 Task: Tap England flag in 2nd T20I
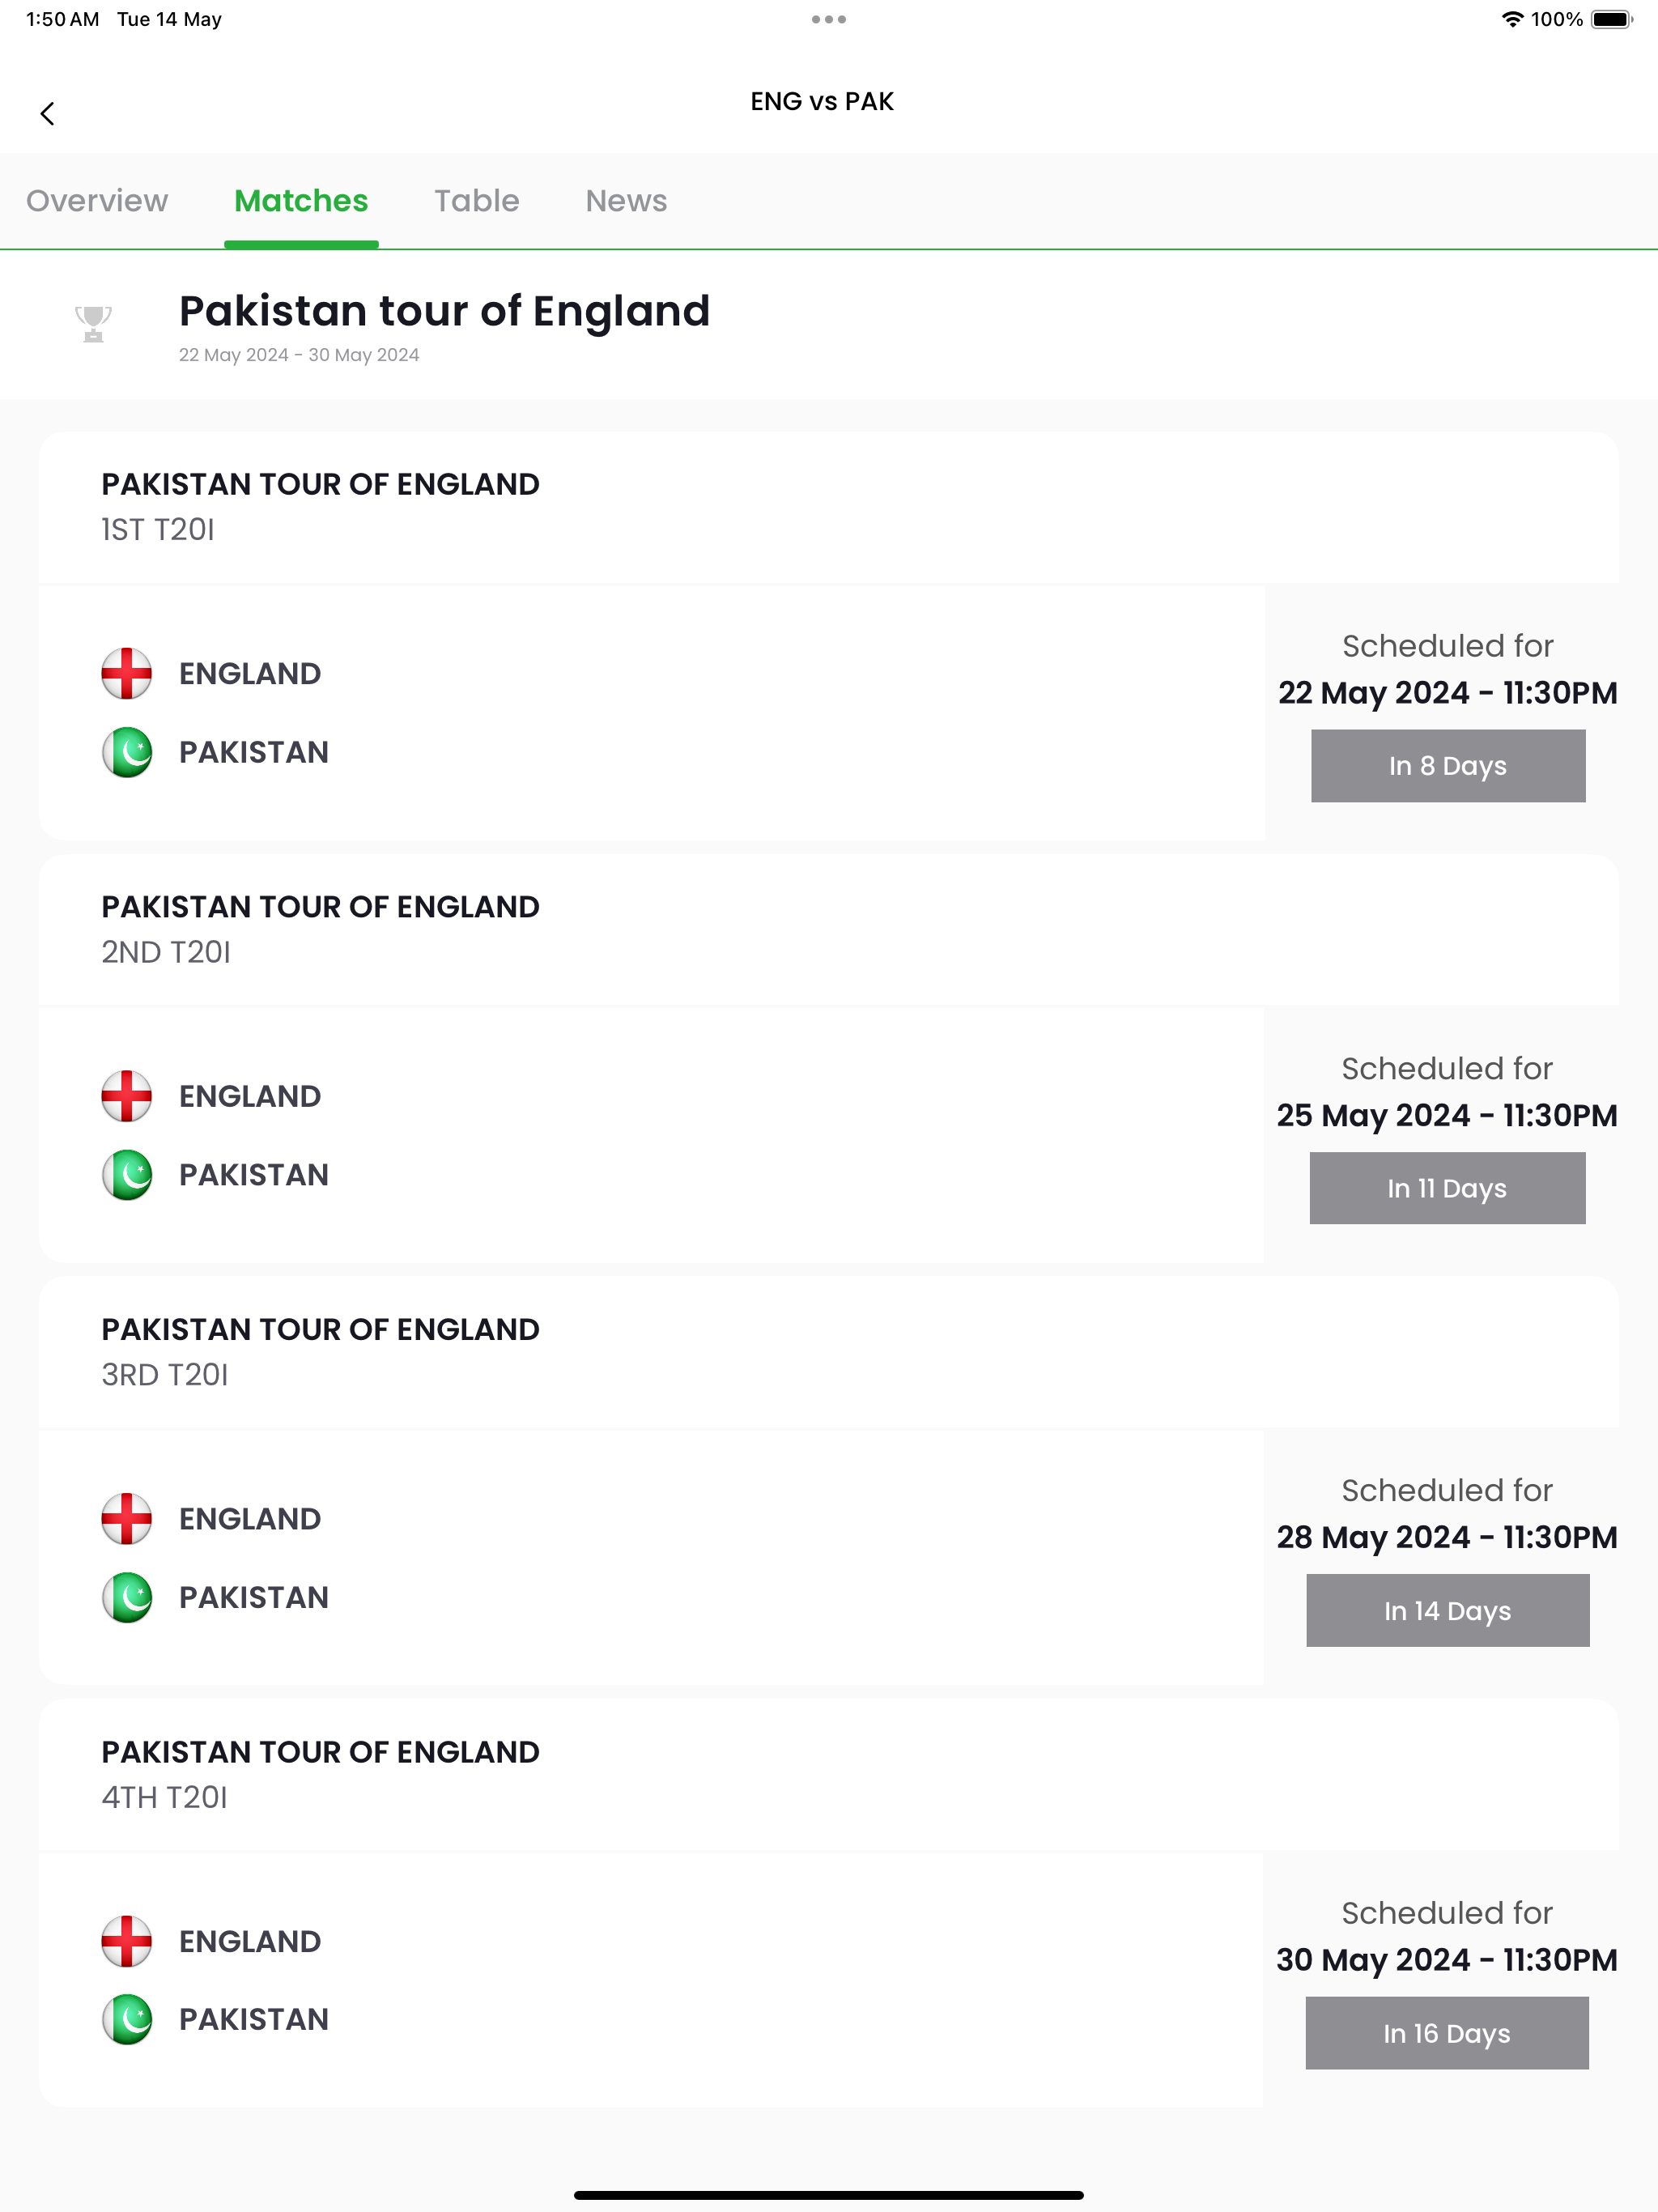click(x=127, y=1096)
